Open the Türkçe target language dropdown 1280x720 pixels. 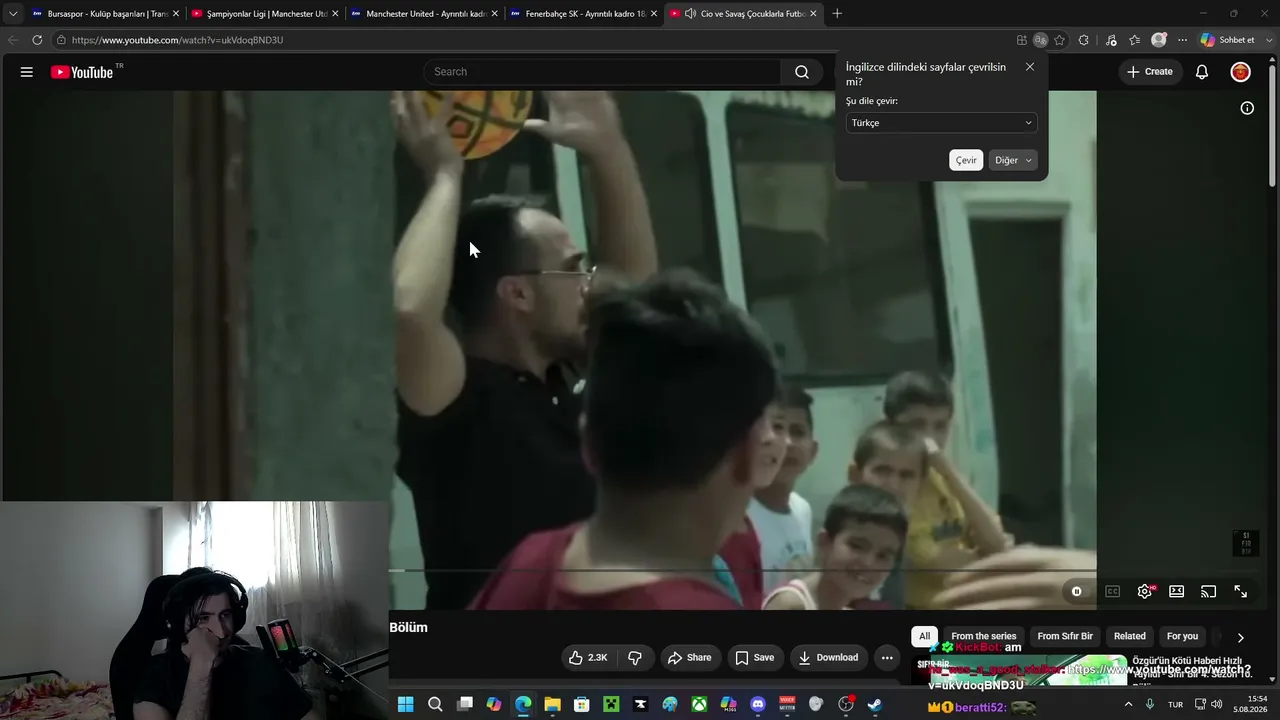click(941, 123)
